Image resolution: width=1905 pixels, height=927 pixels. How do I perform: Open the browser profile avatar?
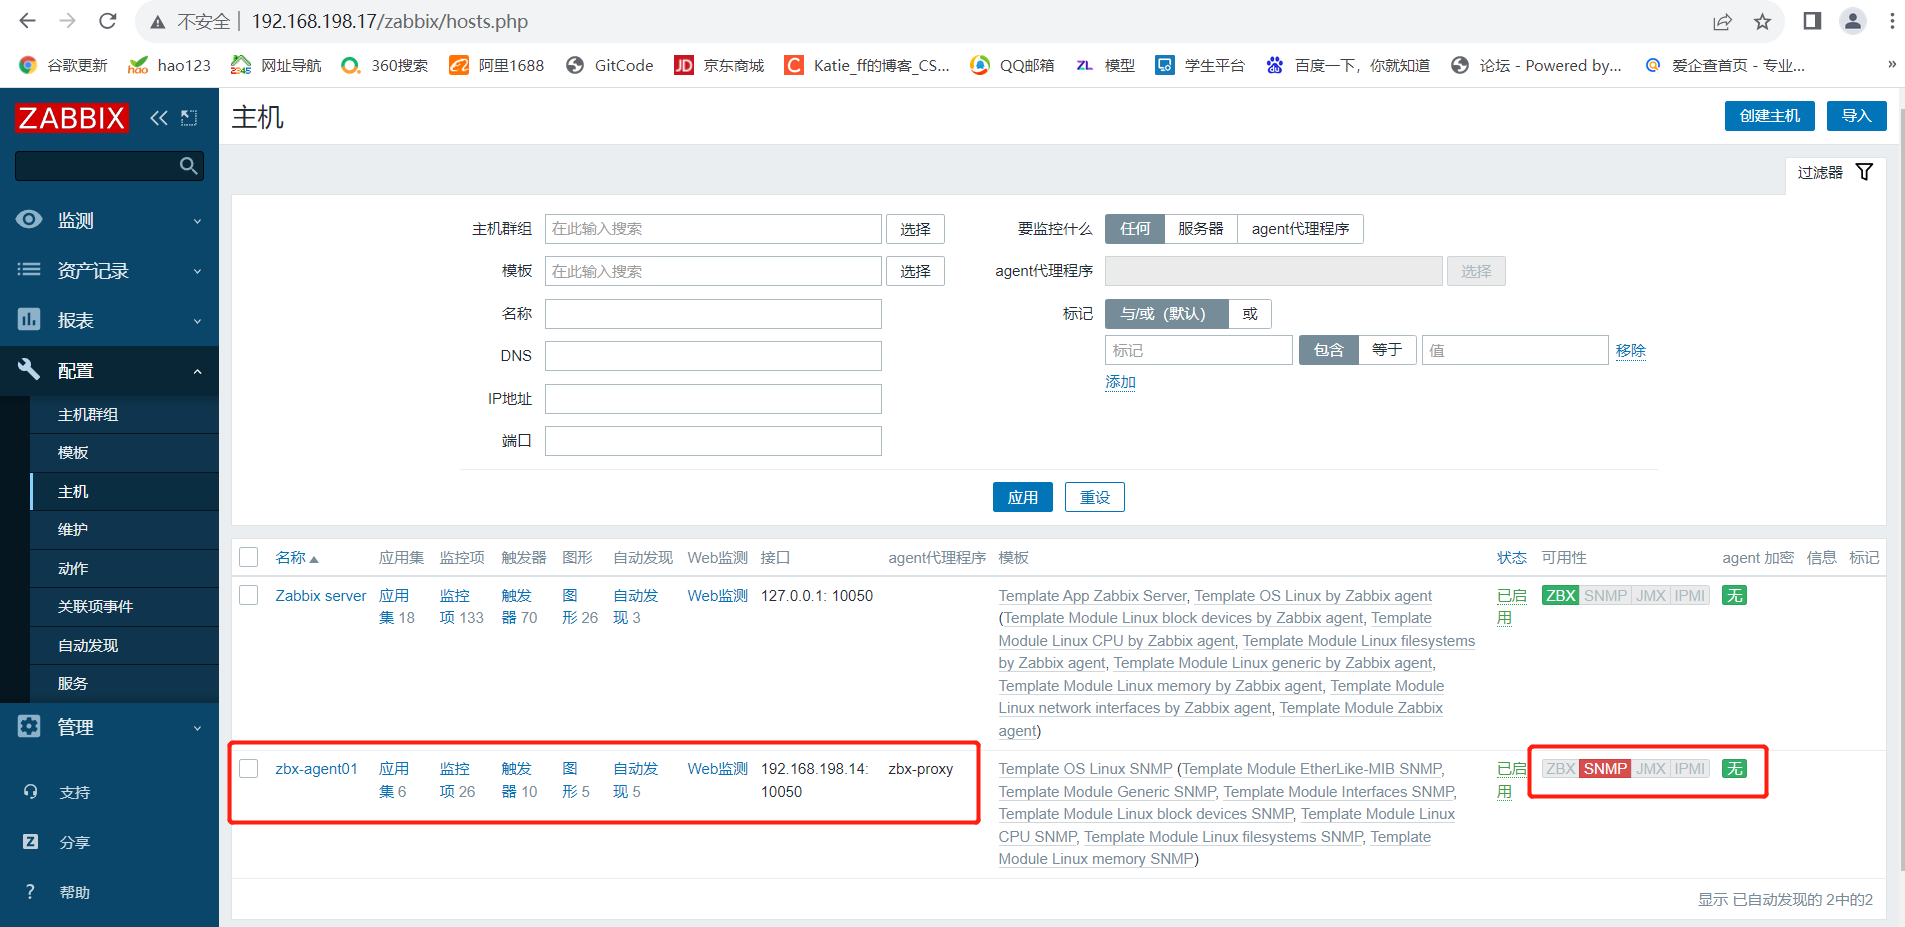point(1853,21)
